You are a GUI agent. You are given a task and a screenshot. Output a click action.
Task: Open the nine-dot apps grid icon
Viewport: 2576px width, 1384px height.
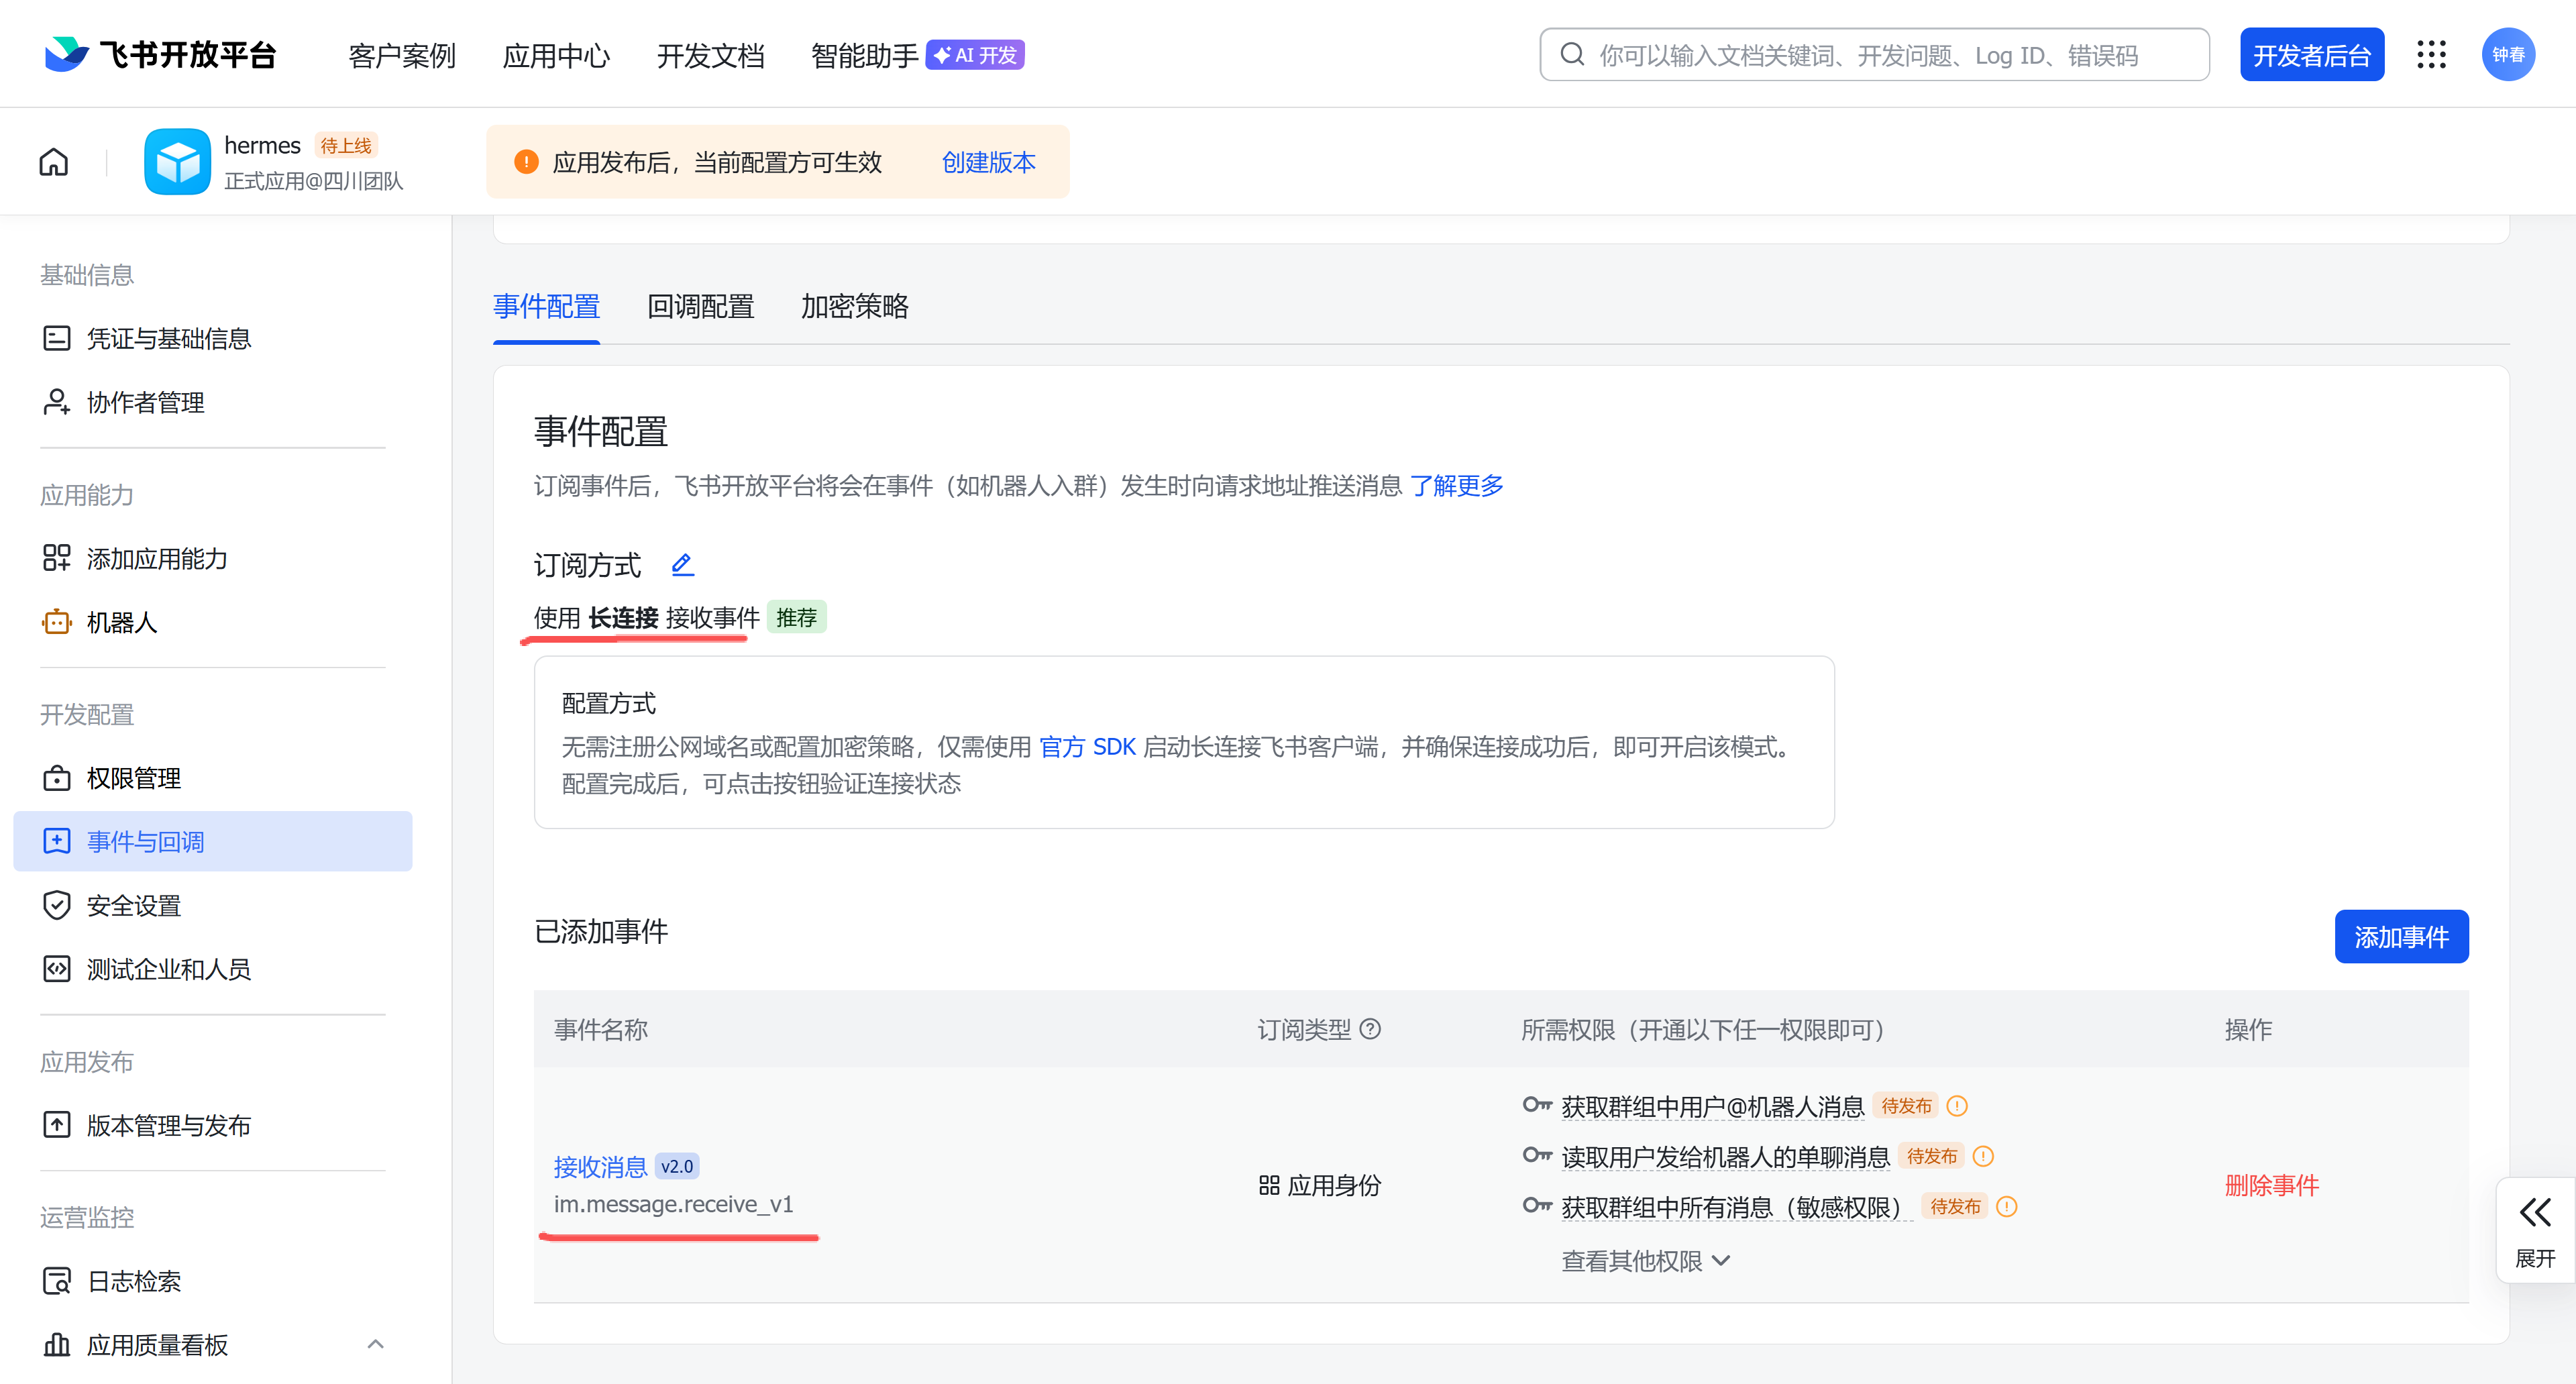(x=2431, y=55)
